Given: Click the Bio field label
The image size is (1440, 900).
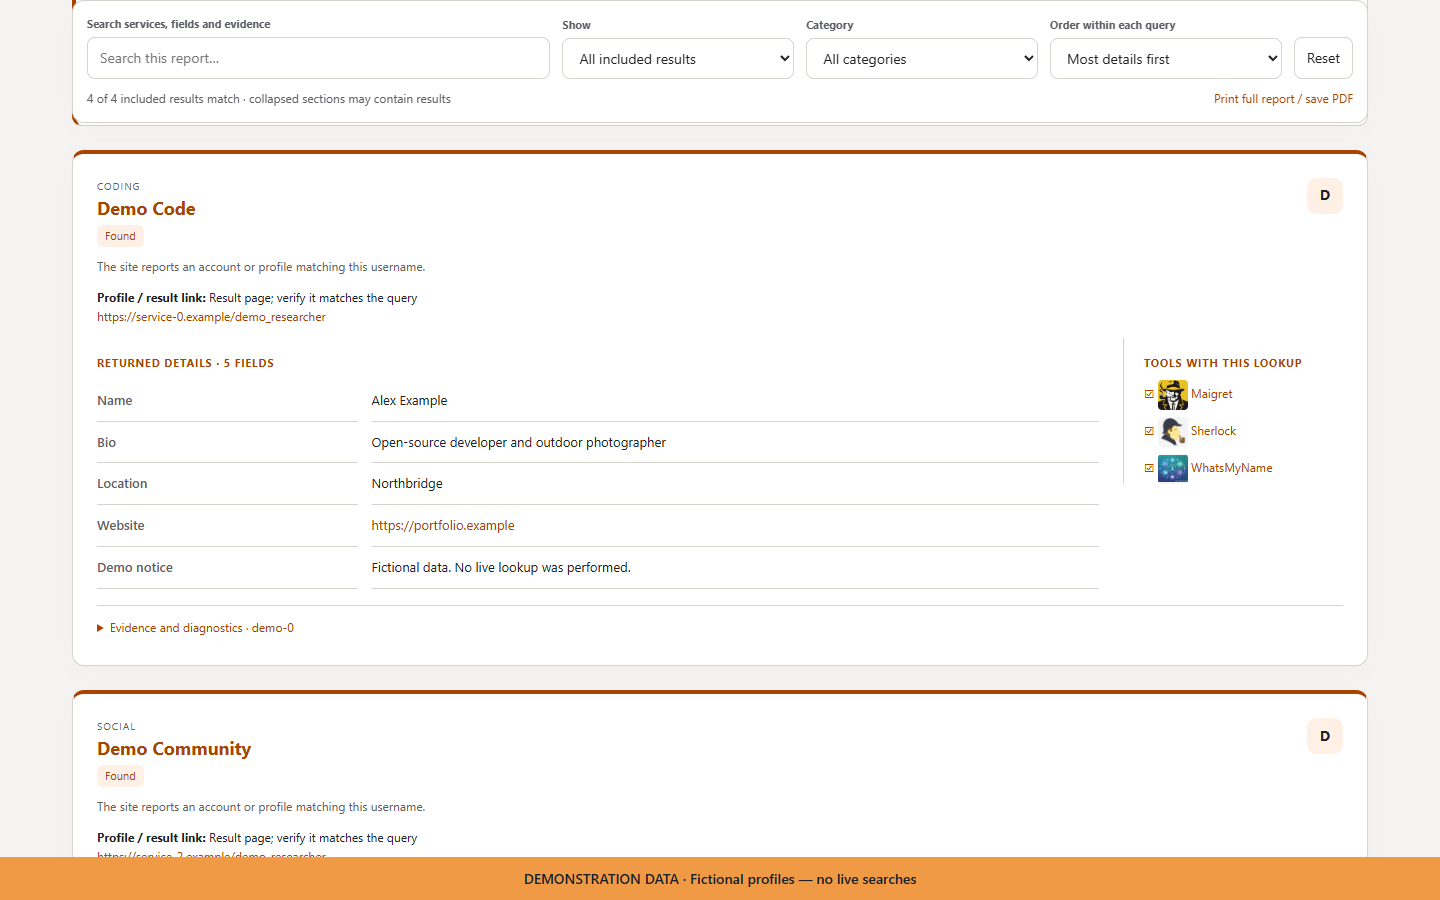Looking at the screenshot, I should click(x=106, y=443).
